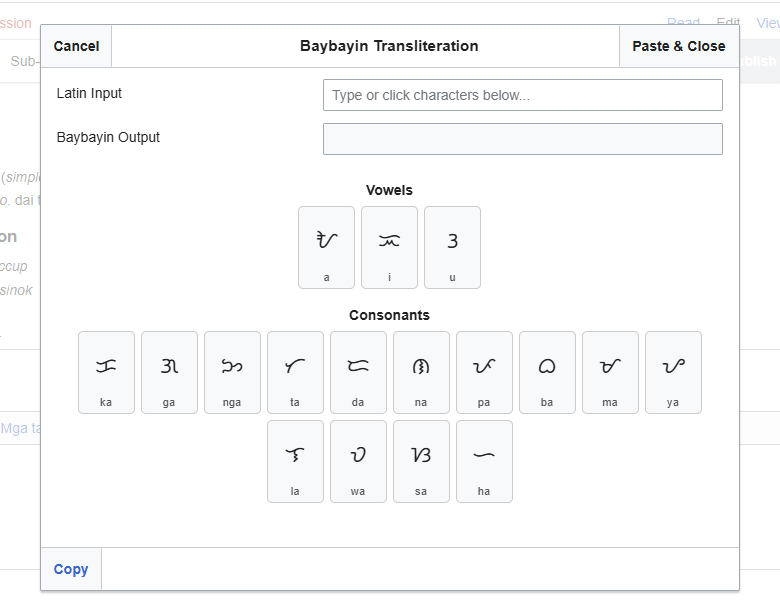780x611 pixels.
Task: Cancel the Baybayin Transliteration dialog
Action: coord(76,46)
